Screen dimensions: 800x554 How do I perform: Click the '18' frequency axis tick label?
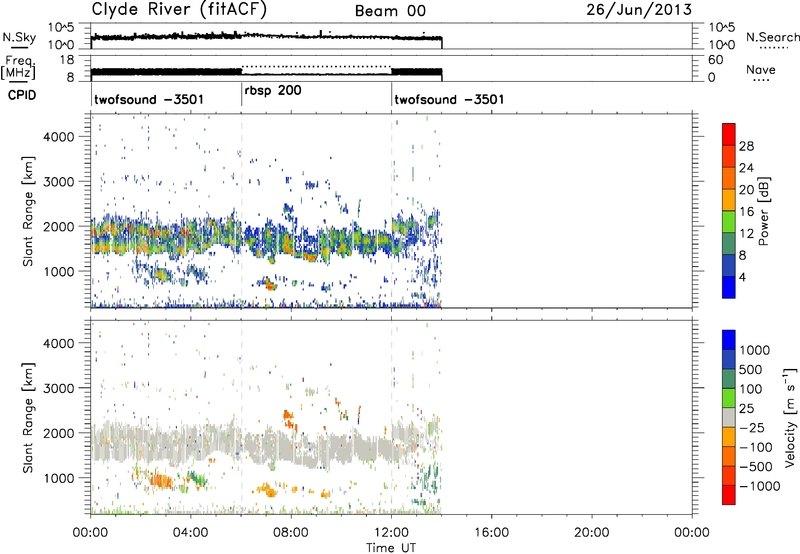click(x=68, y=60)
